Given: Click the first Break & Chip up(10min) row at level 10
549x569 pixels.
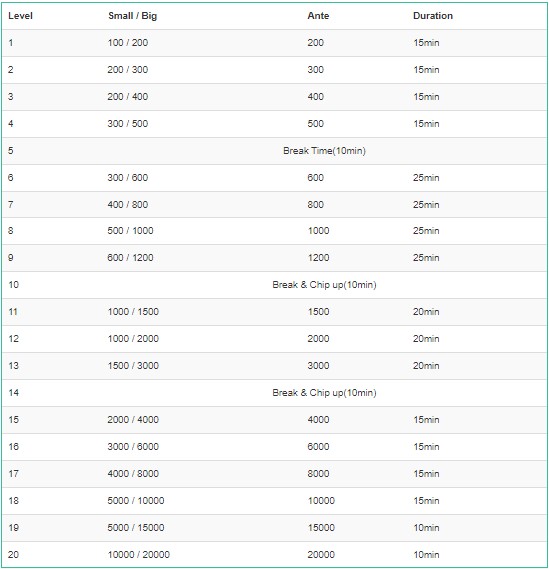Looking at the screenshot, I should pos(275,285).
